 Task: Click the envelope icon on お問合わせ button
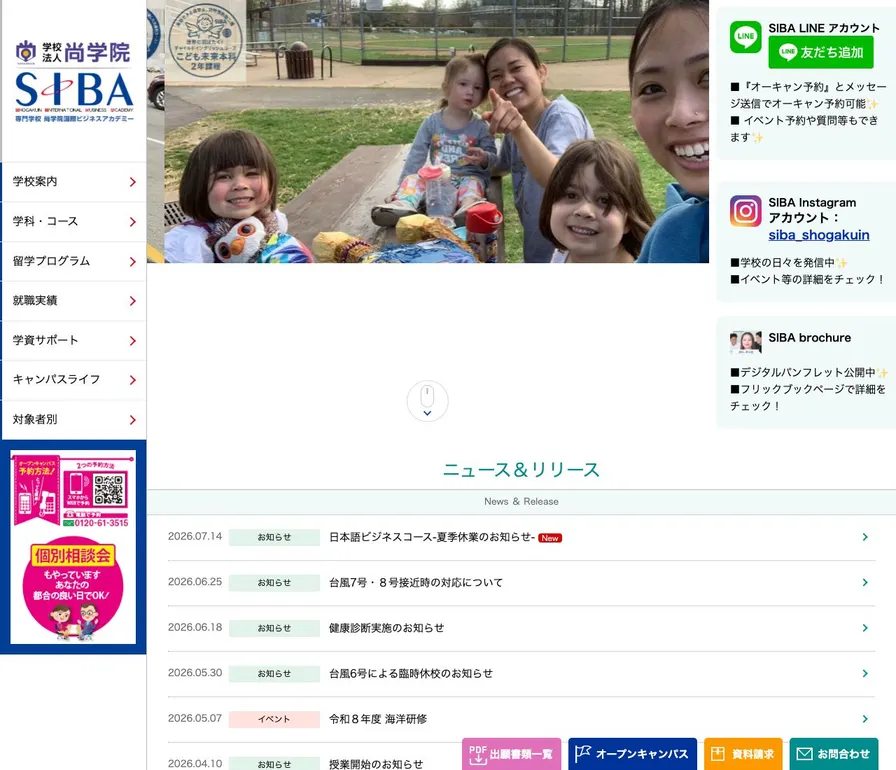pyautogui.click(x=805, y=754)
